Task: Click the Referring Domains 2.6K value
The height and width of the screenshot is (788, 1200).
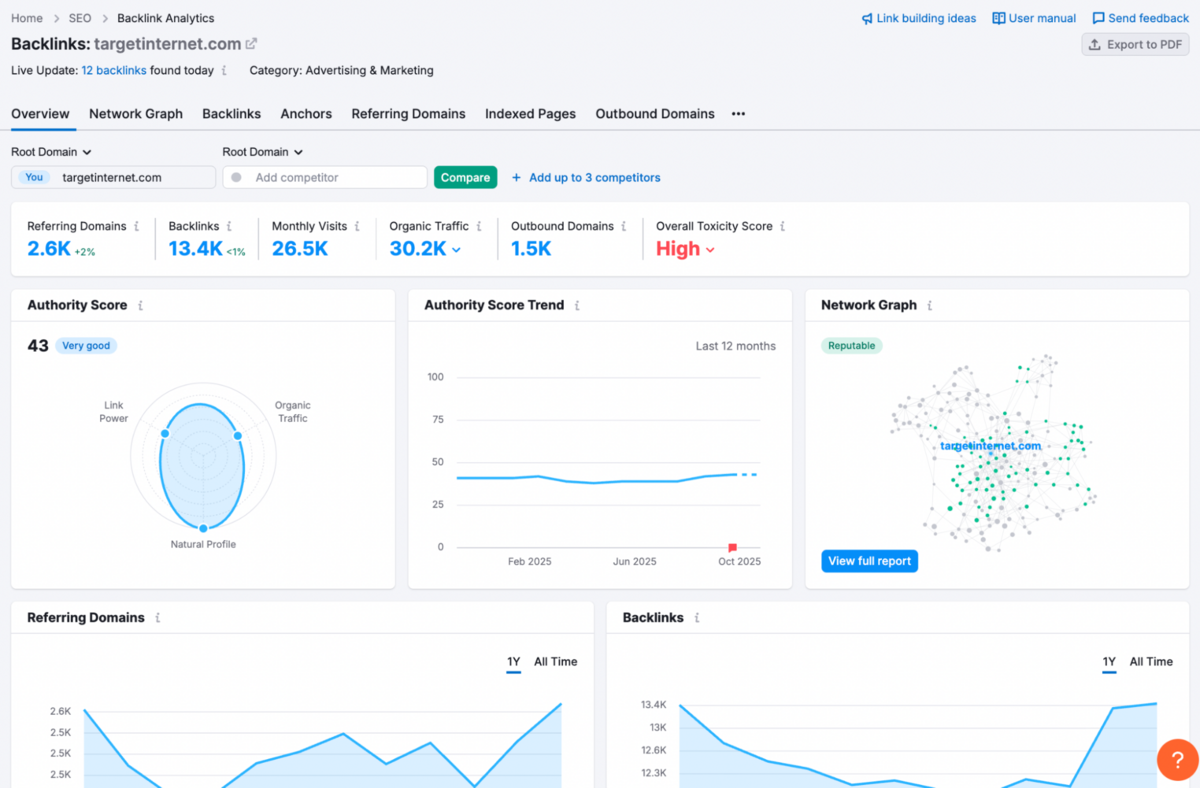Action: coord(49,249)
